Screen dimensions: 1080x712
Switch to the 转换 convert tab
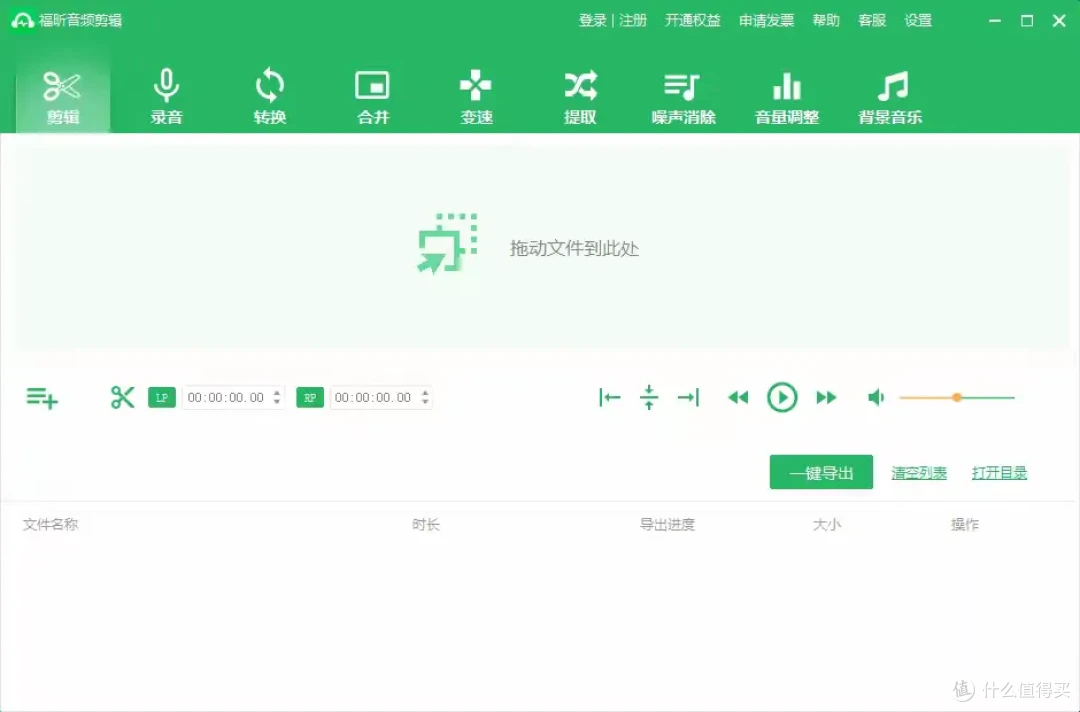(269, 96)
